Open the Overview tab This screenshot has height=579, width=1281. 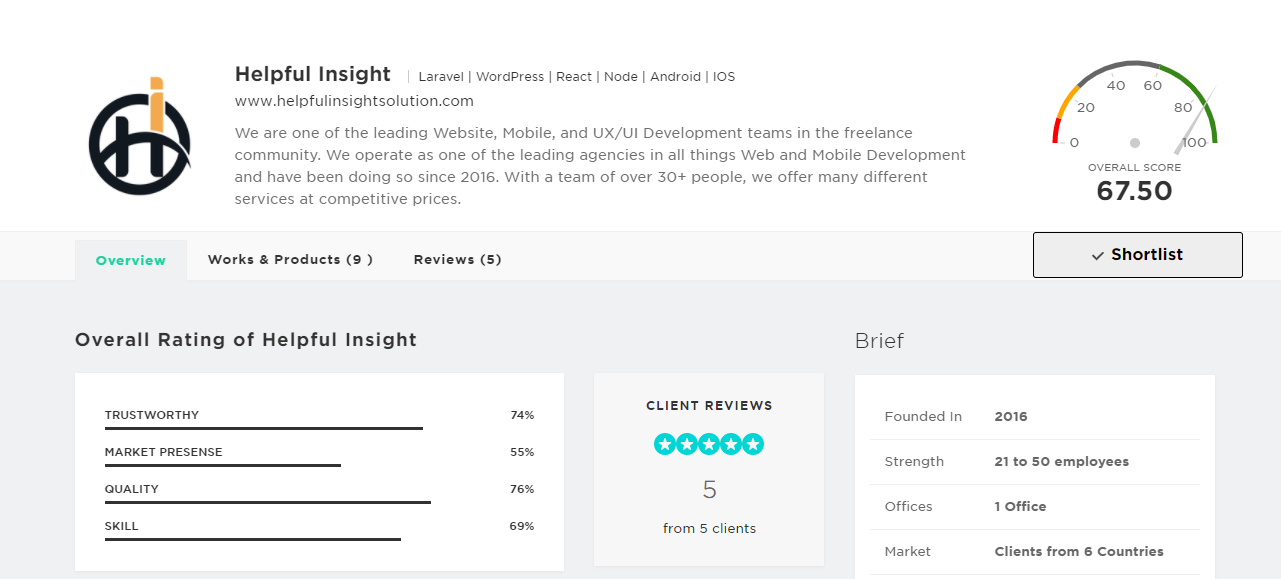tap(131, 260)
